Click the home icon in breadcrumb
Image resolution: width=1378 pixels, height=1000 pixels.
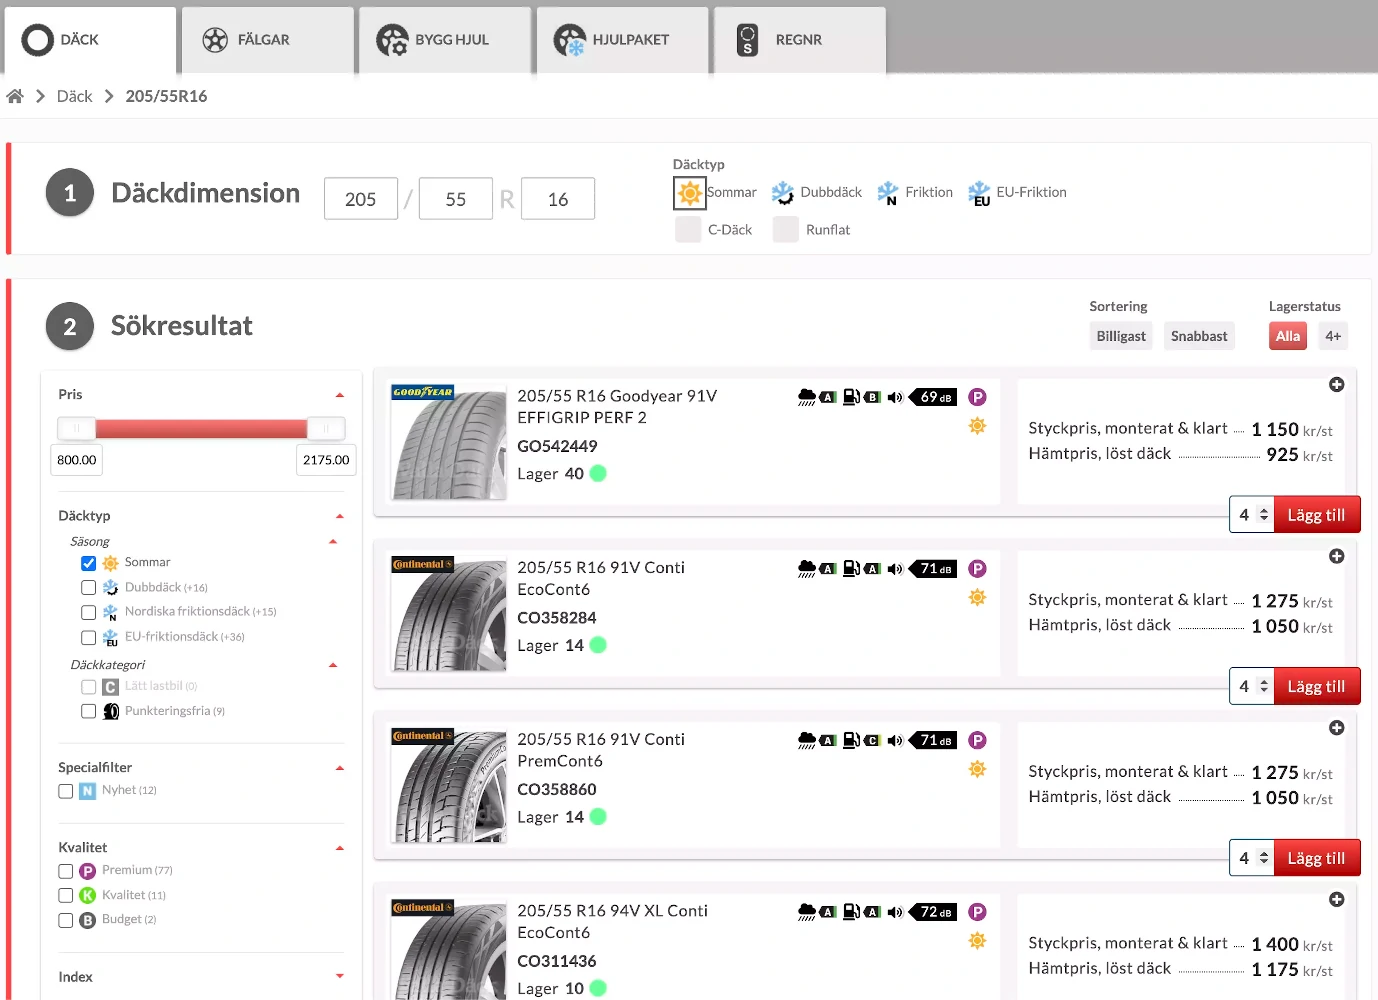[x=15, y=96]
